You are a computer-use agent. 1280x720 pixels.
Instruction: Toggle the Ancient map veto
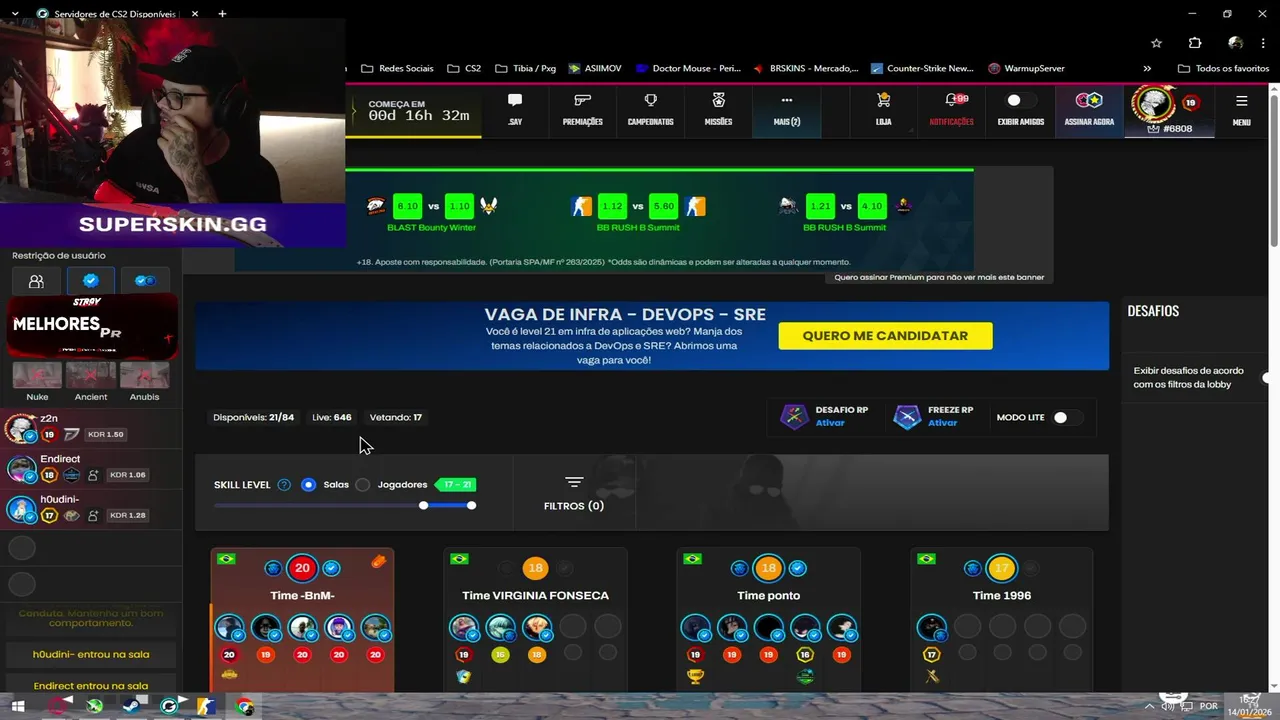pyautogui.click(x=91, y=375)
